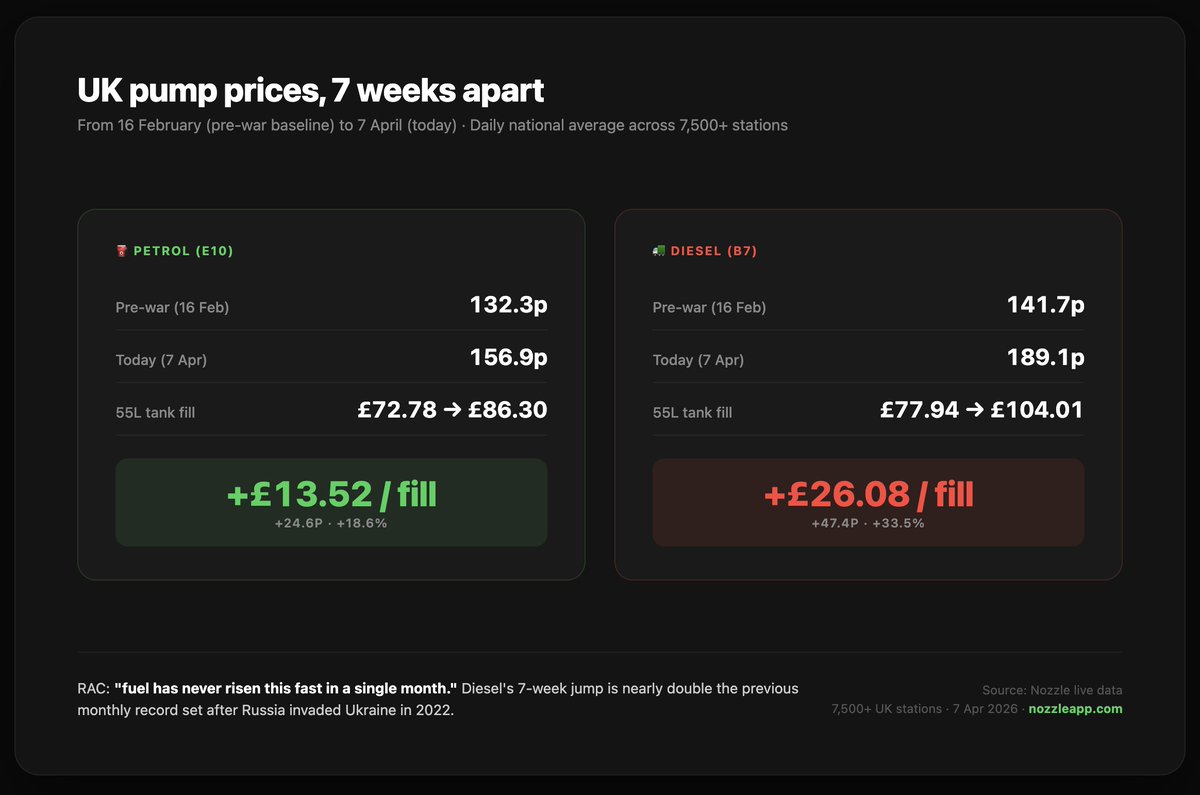Click the diesel pre-war 141.7p value

(1046, 305)
